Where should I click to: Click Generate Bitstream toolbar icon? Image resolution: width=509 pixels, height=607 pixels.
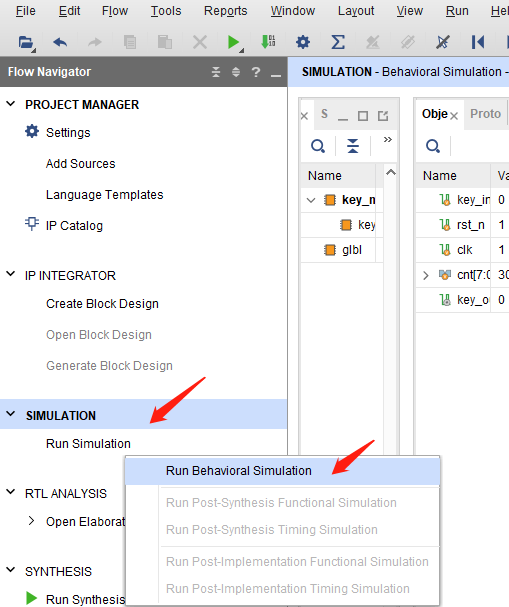(x=268, y=42)
